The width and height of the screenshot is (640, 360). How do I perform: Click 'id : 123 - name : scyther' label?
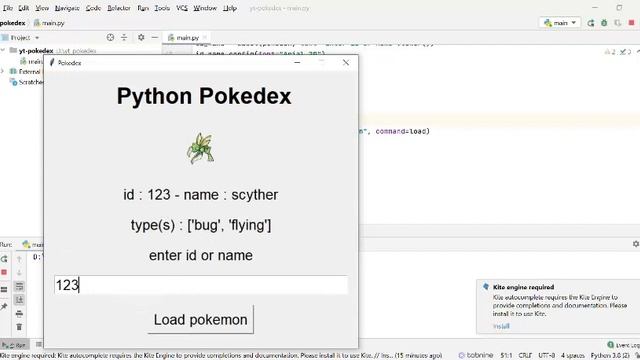pos(200,195)
